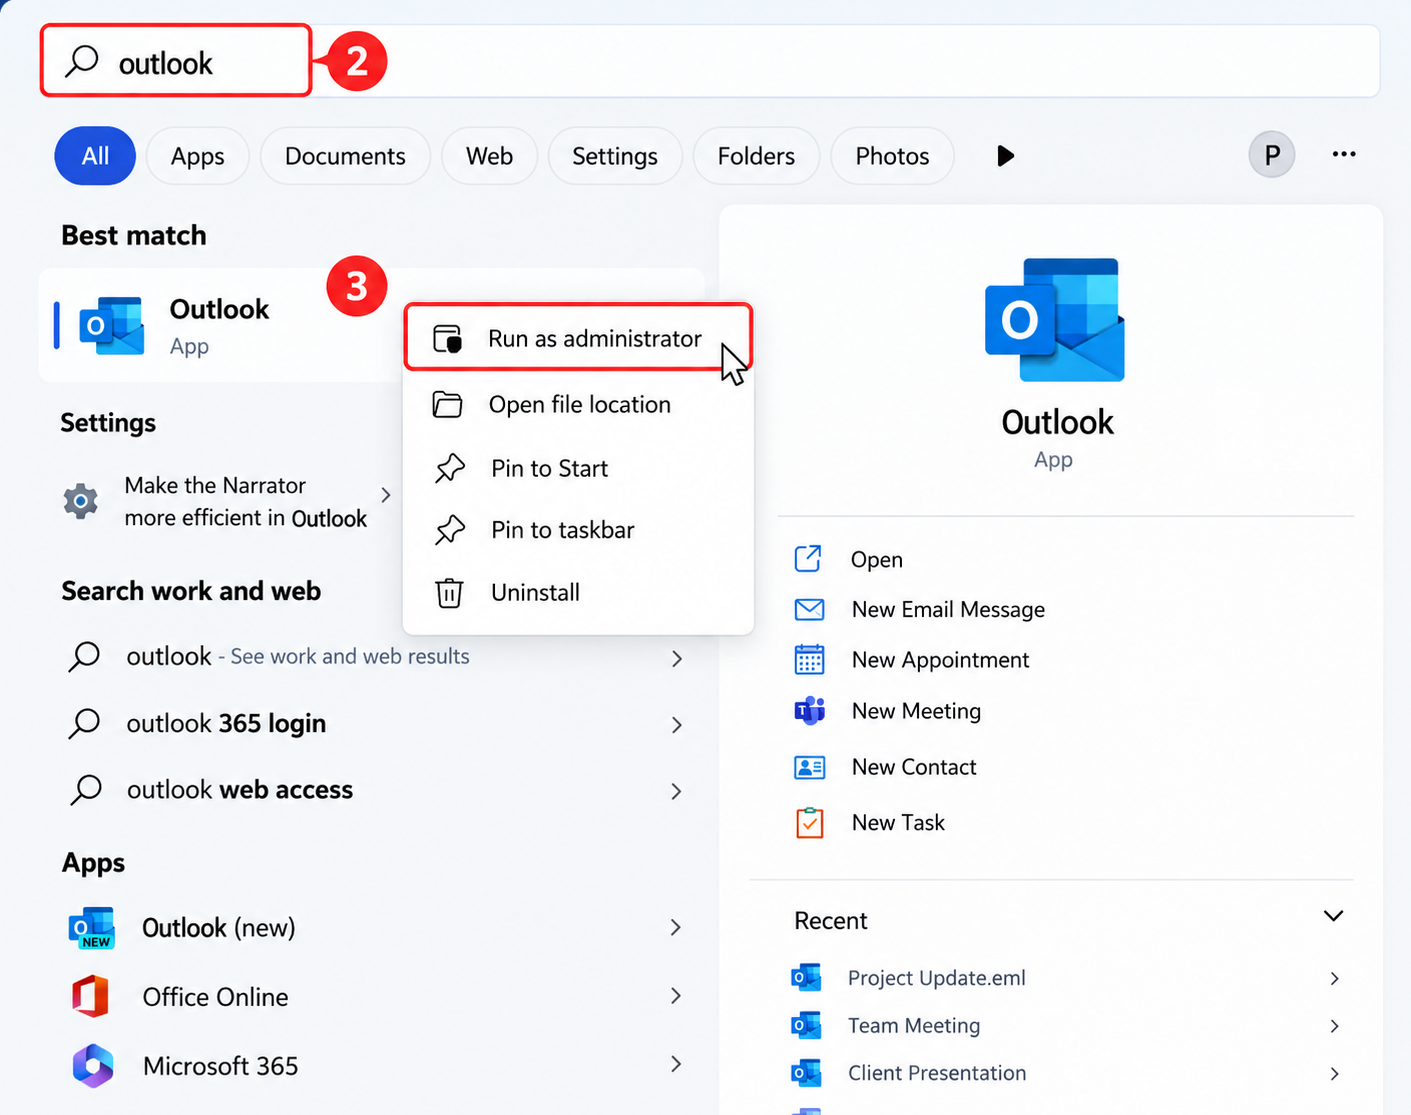The height and width of the screenshot is (1115, 1411).
Task: Click the New Email Message envelope icon
Action: 809,610
